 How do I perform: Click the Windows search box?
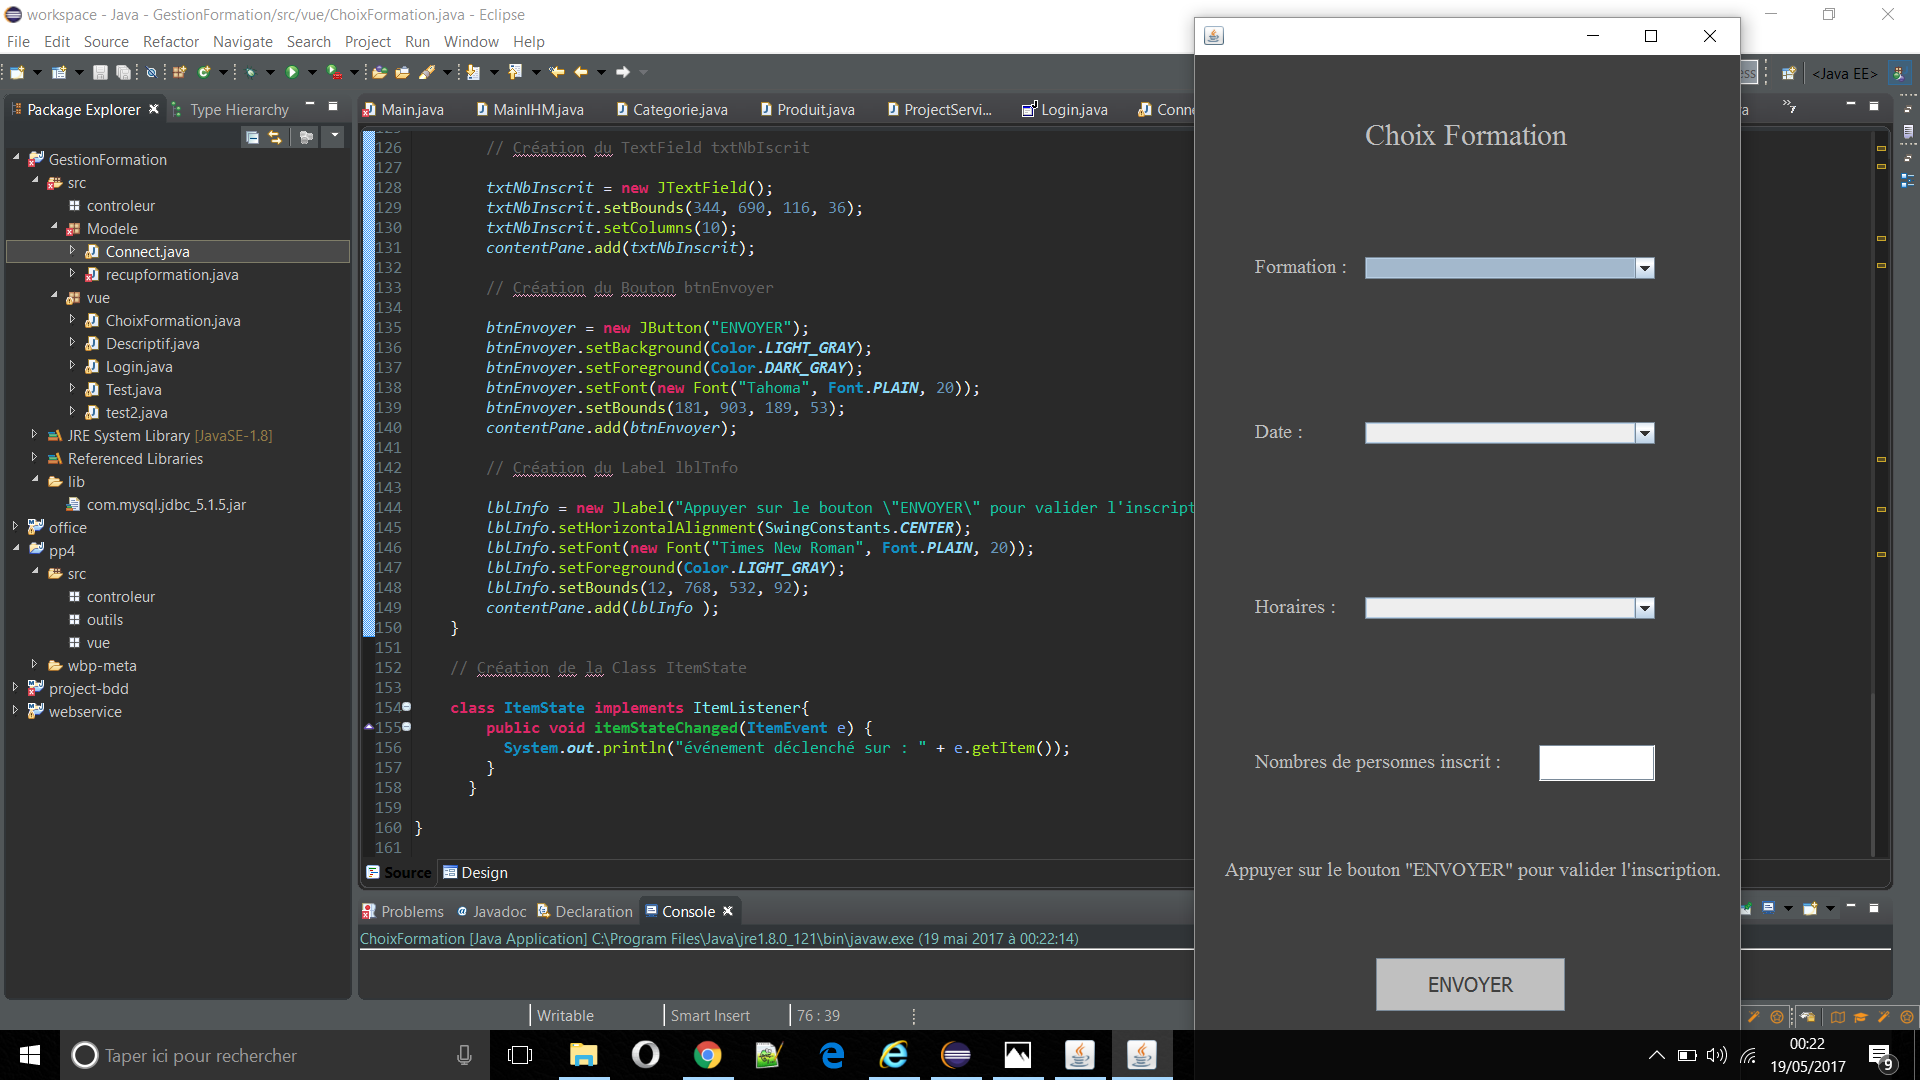pyautogui.click(x=275, y=1055)
